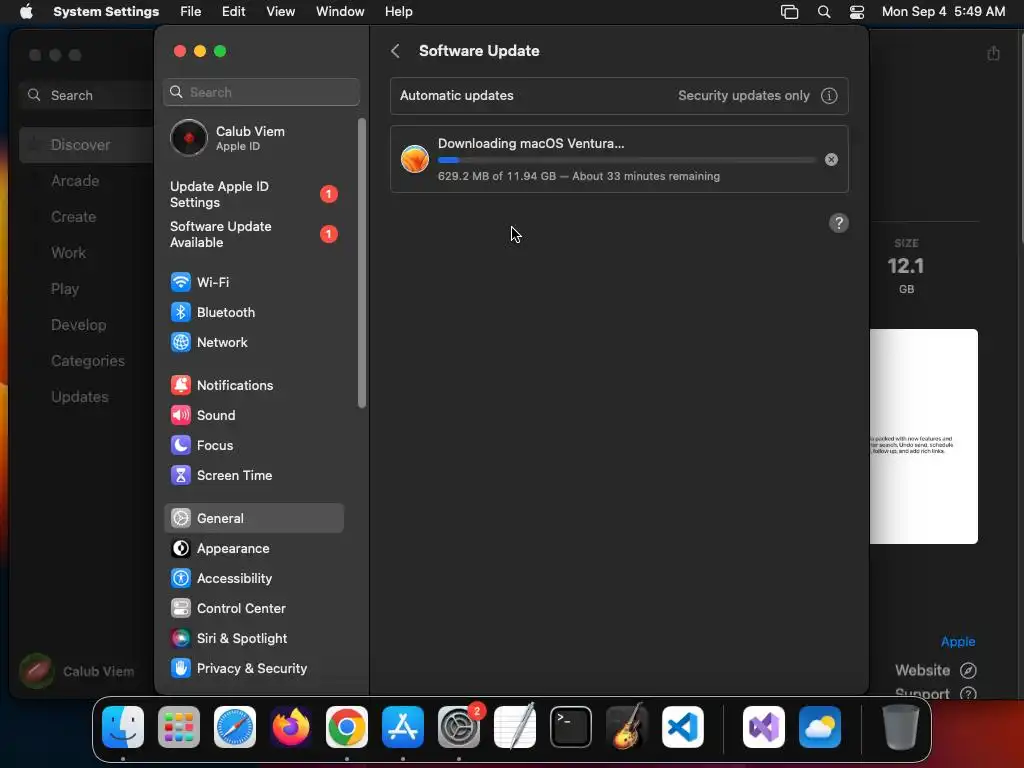Open Spotlight search in the menu bar

pyautogui.click(x=824, y=12)
